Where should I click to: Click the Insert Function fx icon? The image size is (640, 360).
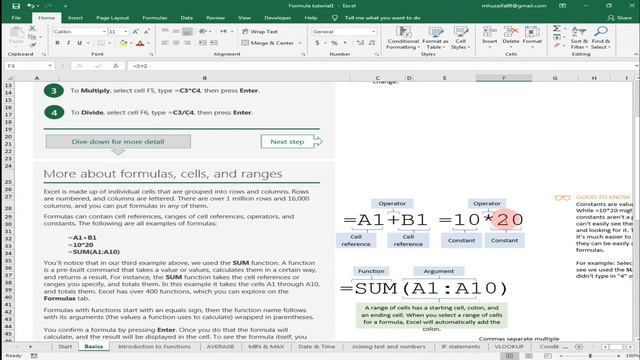[x=116, y=66]
